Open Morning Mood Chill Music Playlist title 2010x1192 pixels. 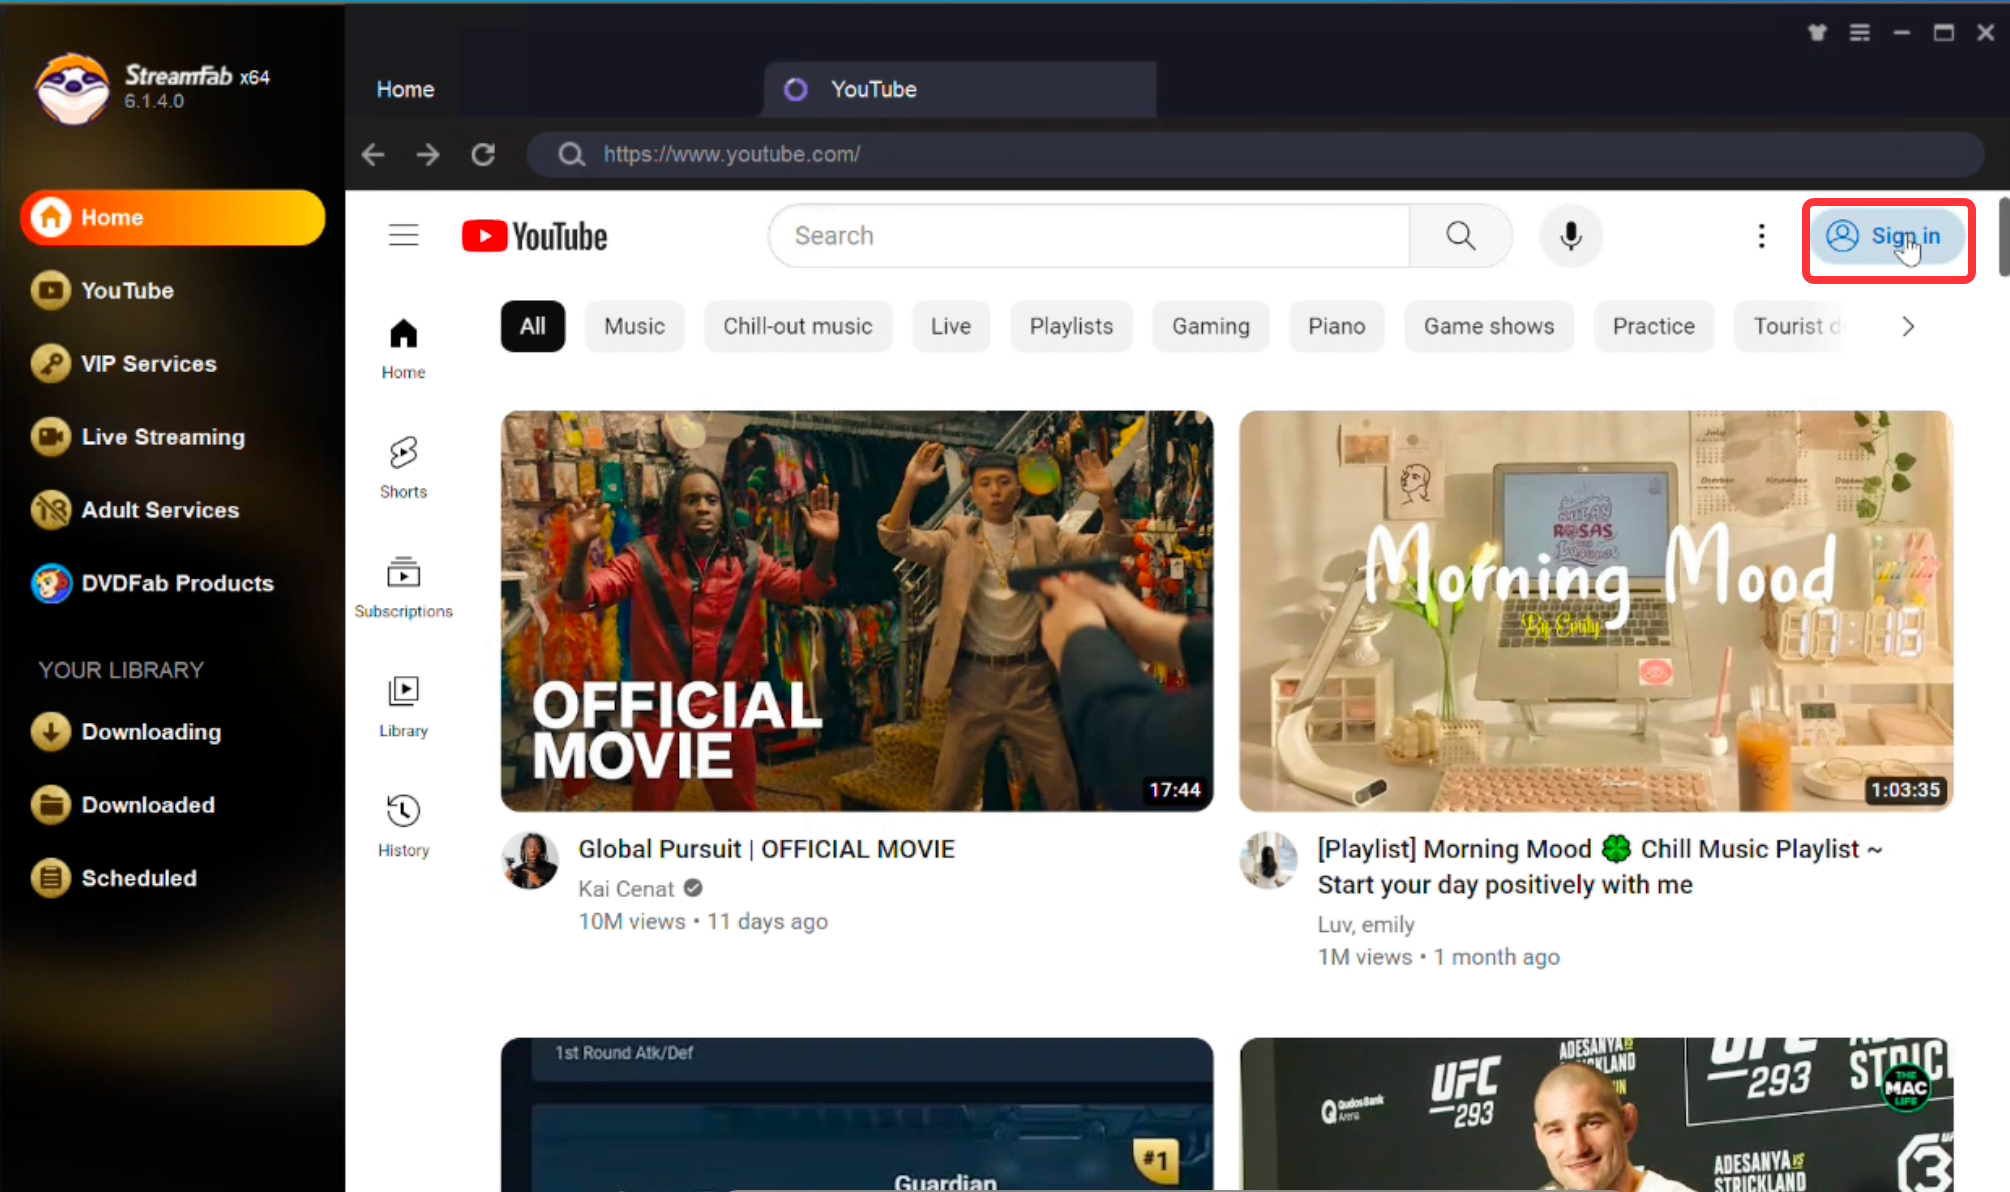[x=1600, y=867]
